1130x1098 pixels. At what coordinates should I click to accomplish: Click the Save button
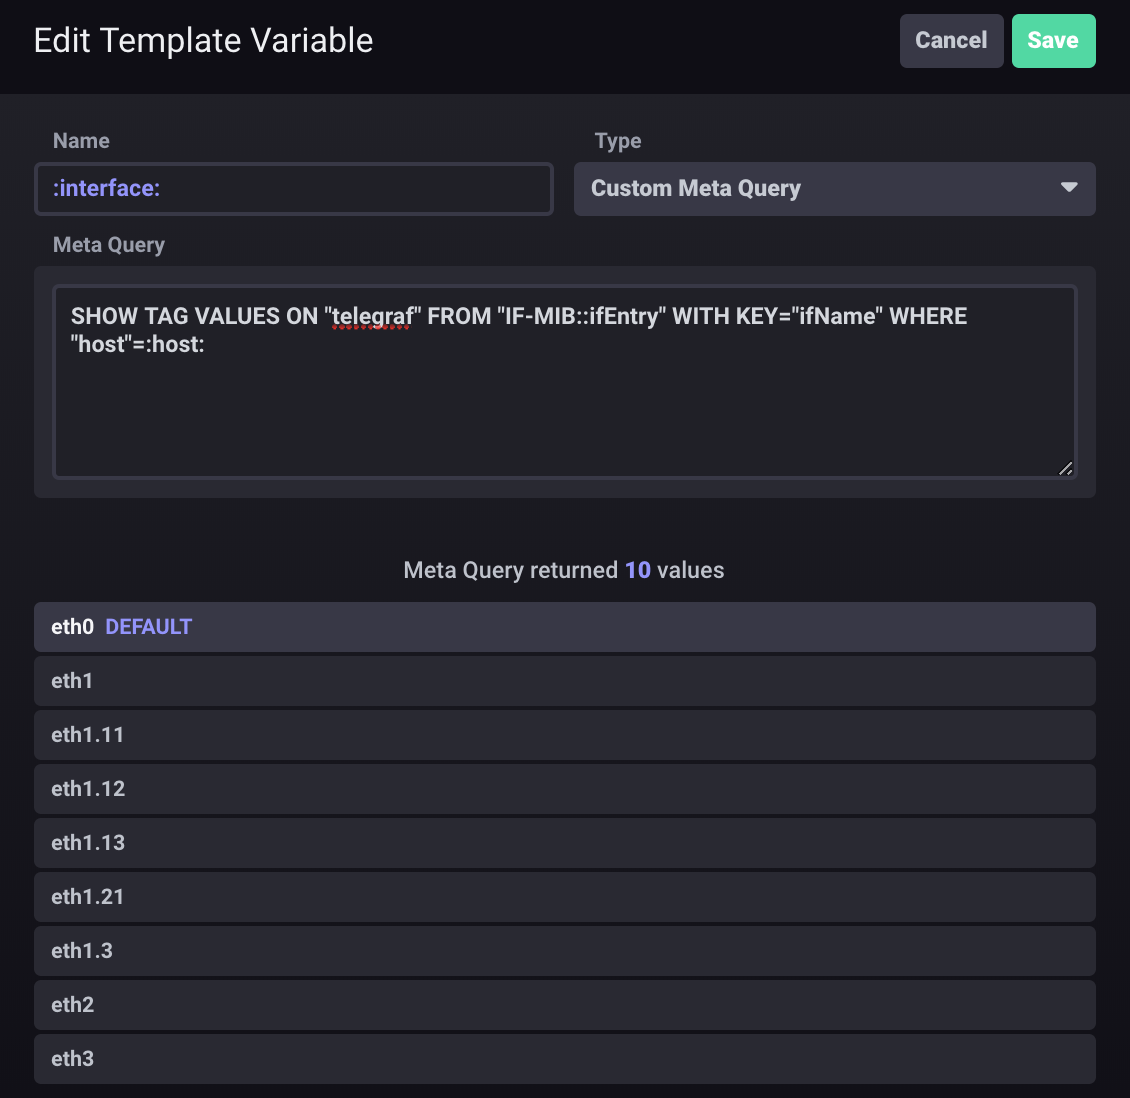tap(1053, 40)
